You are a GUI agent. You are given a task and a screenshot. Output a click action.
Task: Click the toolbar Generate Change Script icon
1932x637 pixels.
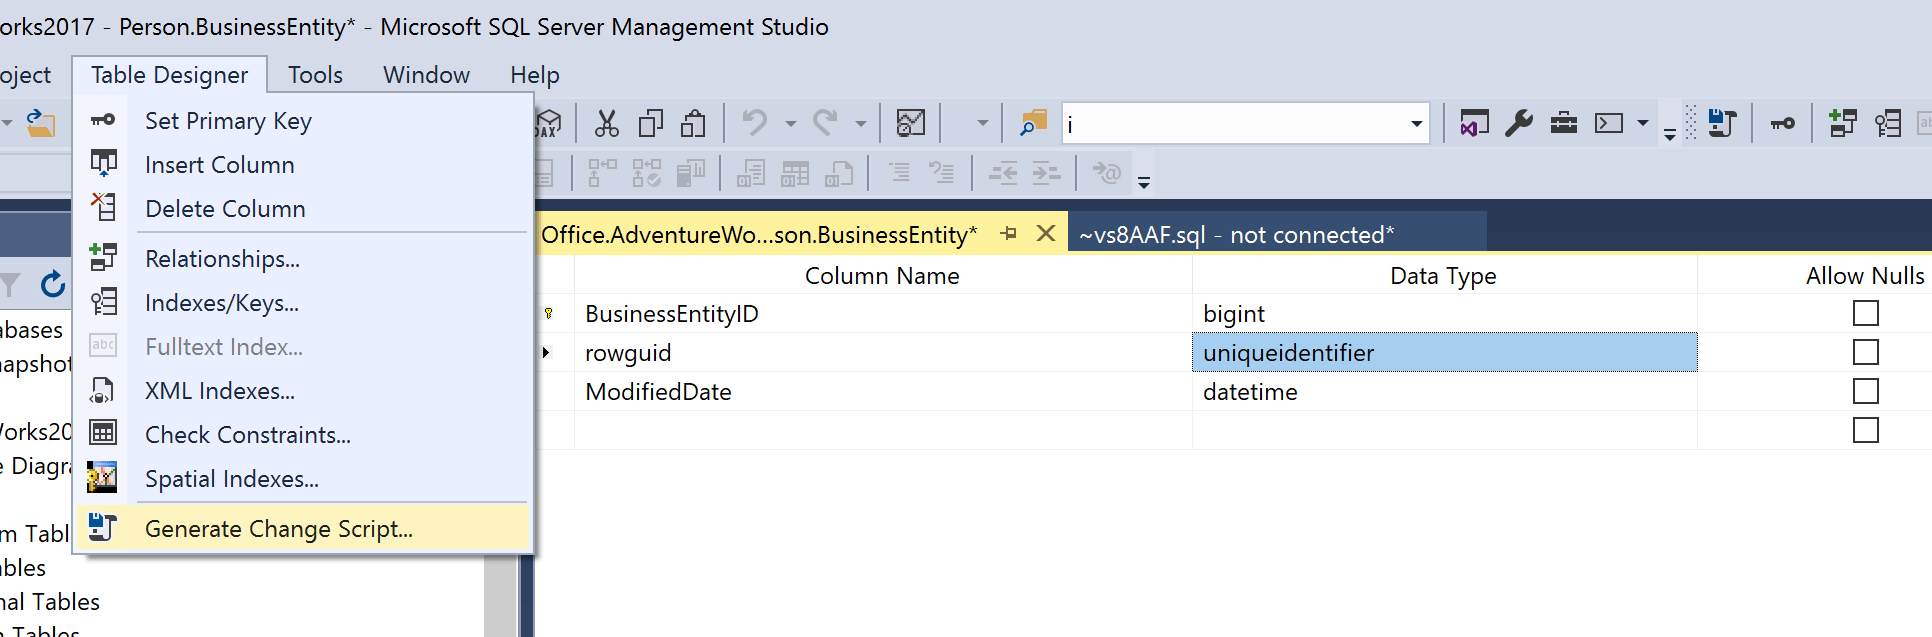(1722, 123)
